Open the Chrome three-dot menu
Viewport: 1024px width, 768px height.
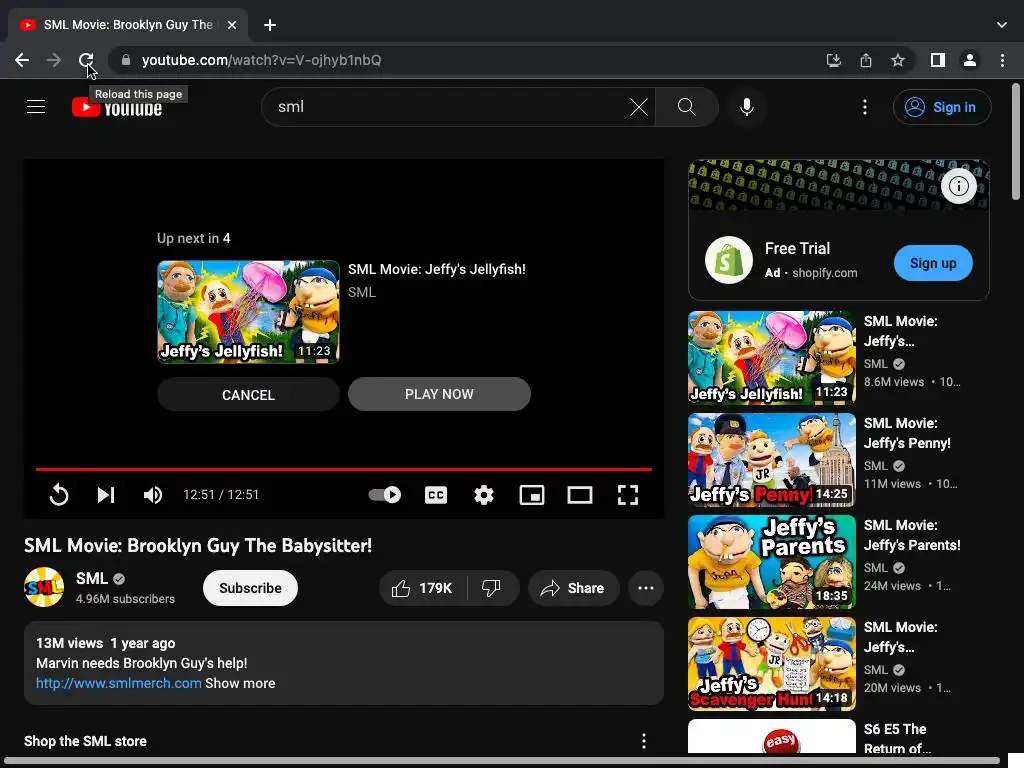pos(1002,60)
